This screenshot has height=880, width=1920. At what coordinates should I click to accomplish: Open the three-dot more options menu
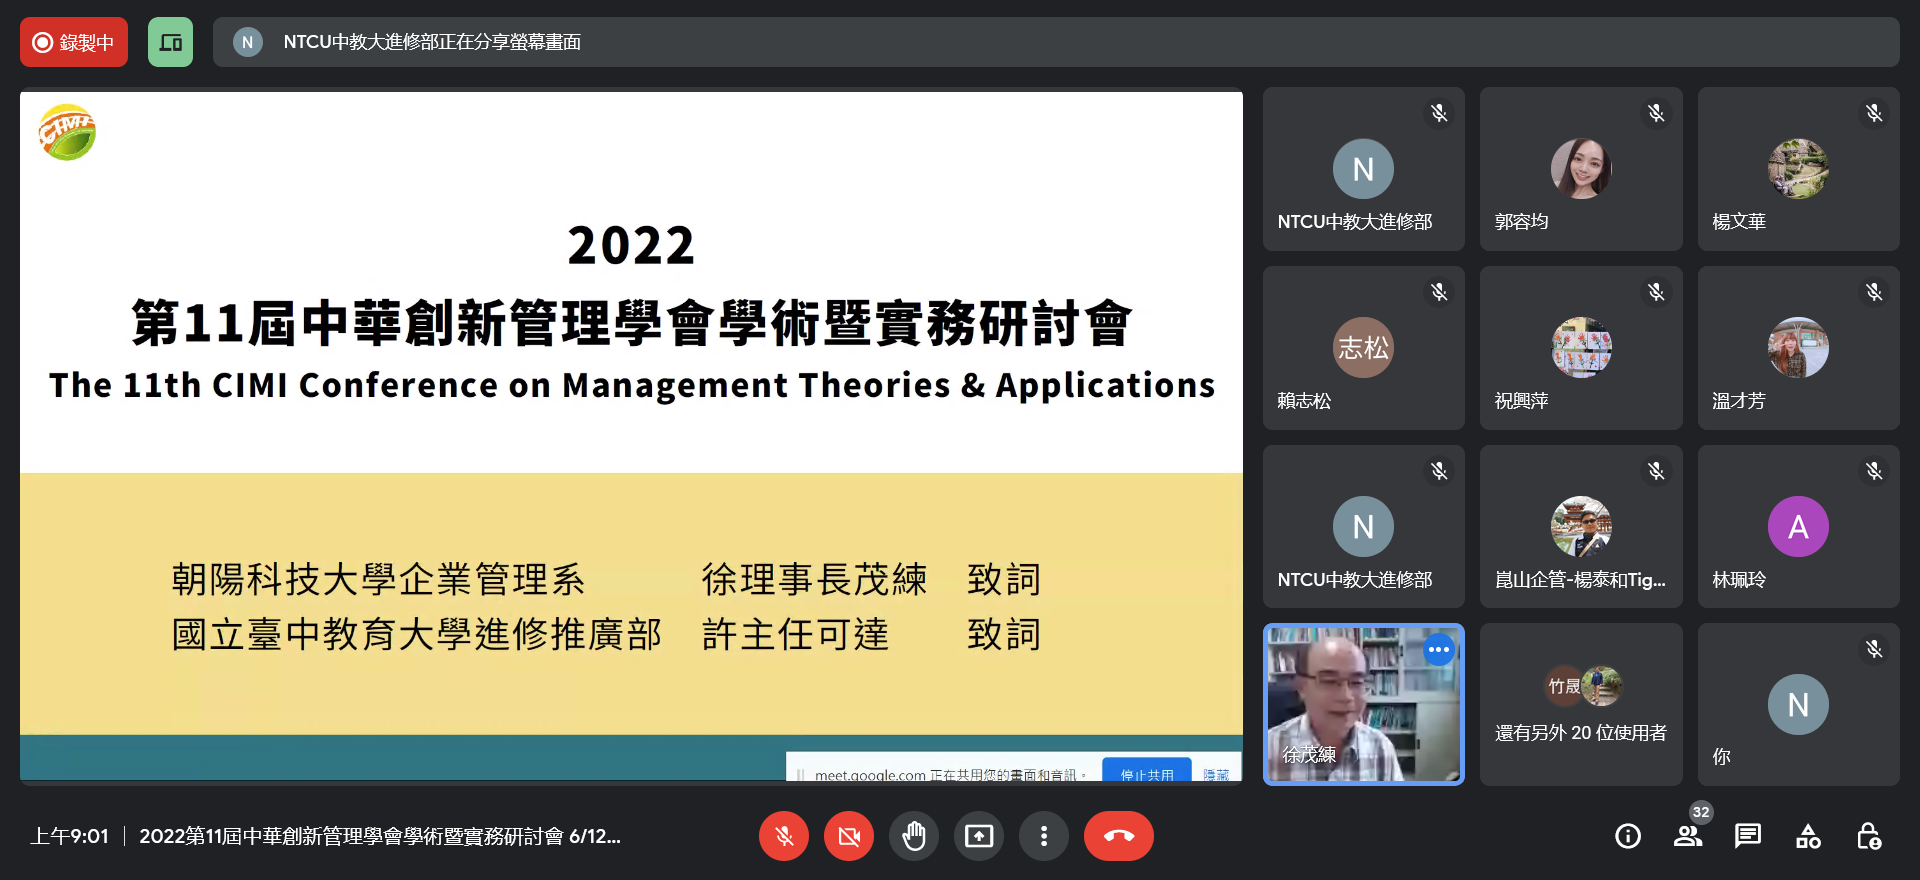[x=1044, y=836]
